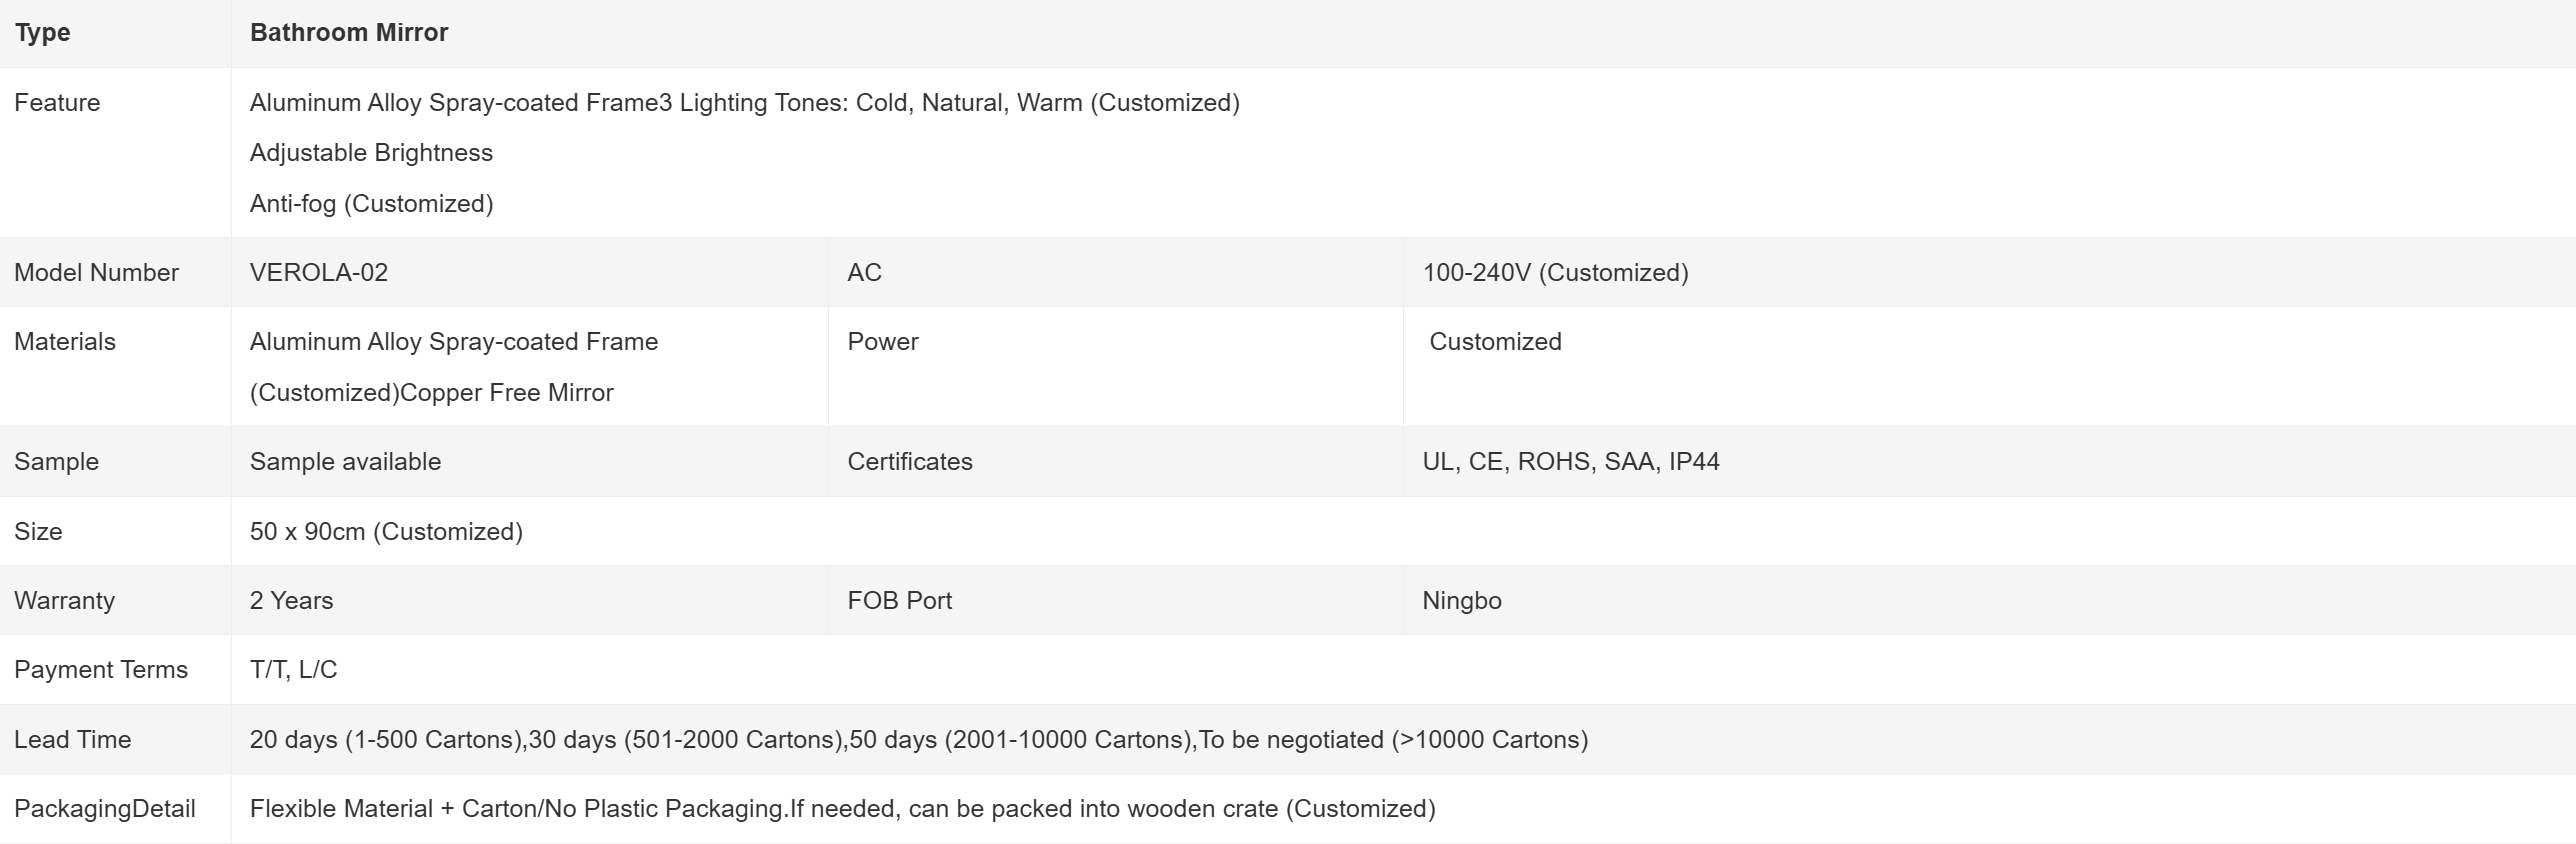The image size is (2576, 844).
Task: Select the "Adjustable Brightness" feature line
Action: coord(371,153)
